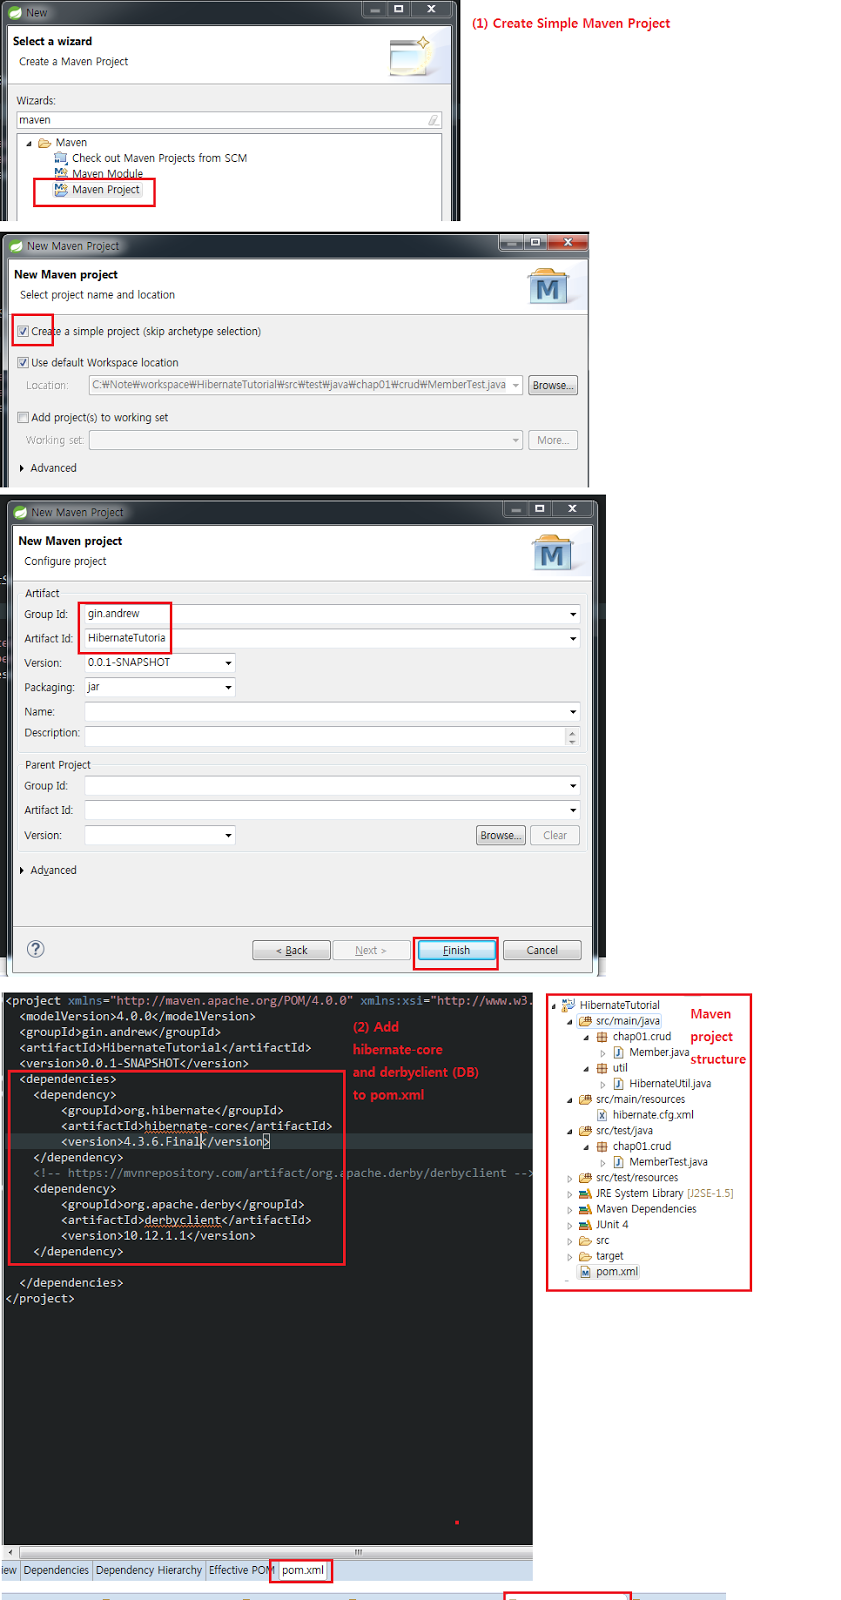Clear the wizard filter text icon

pyautogui.click(x=434, y=120)
